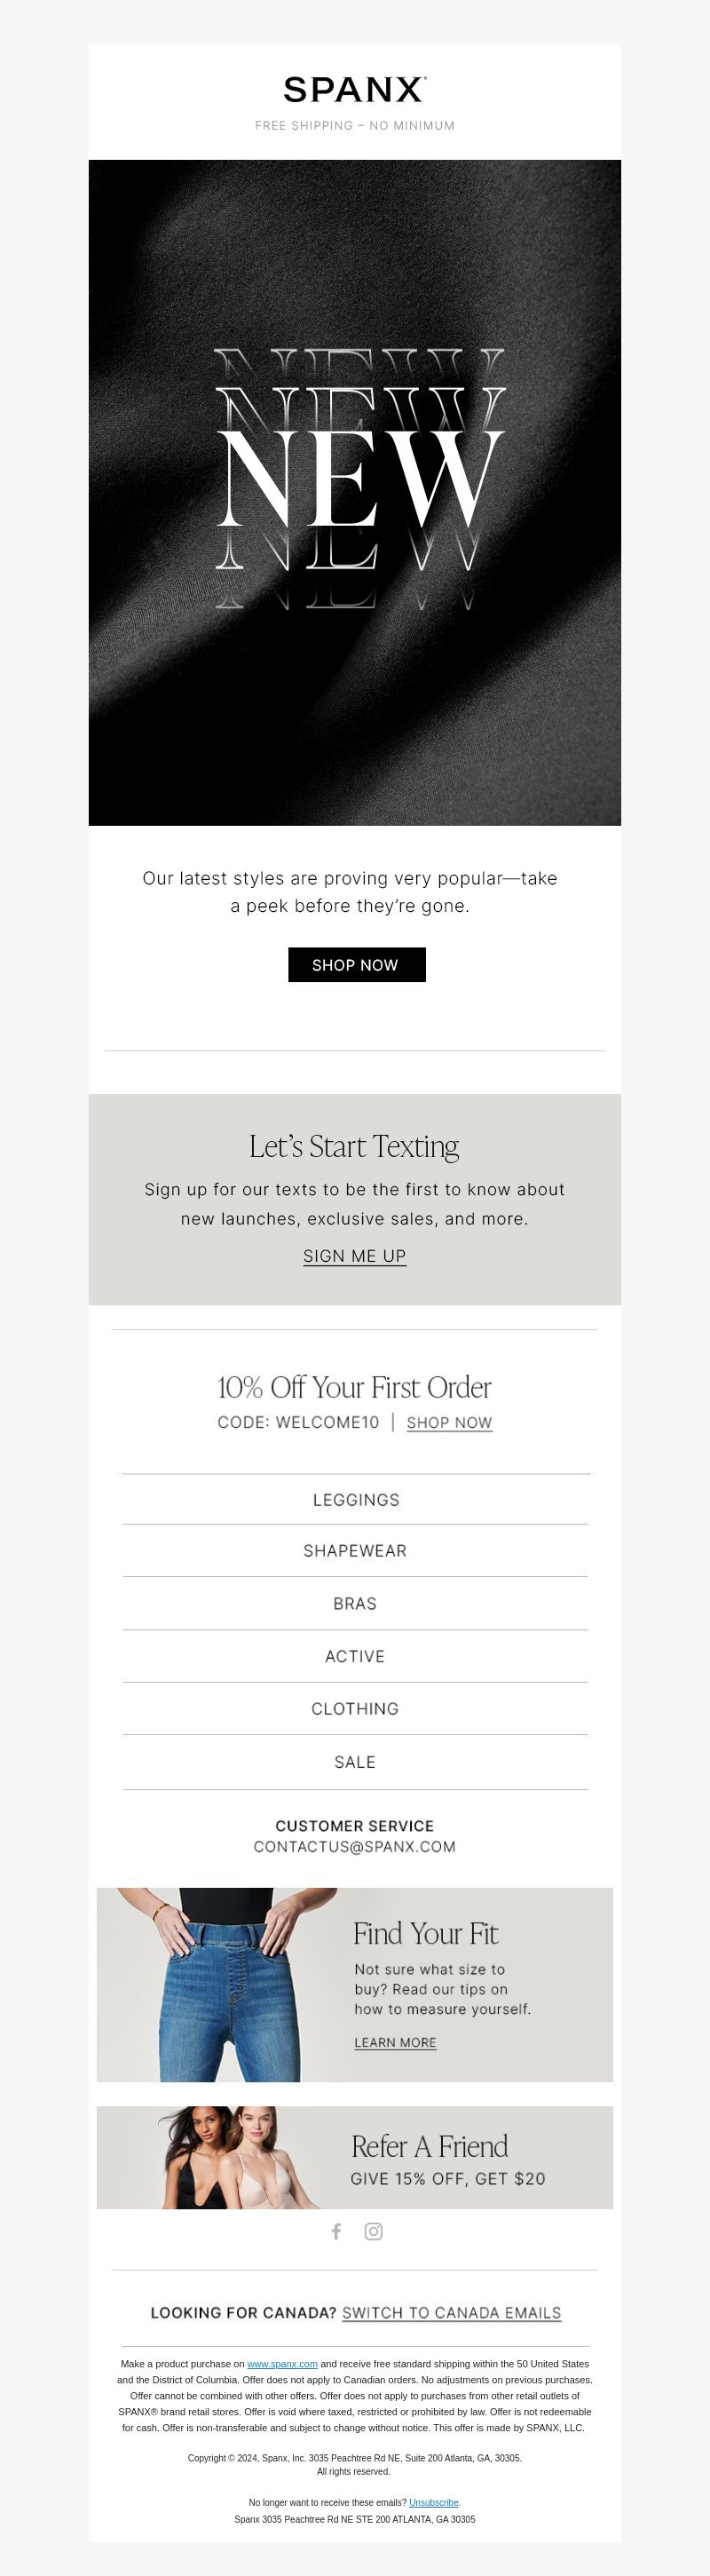Select the CLOTHING menu item
The width and height of the screenshot is (710, 2576).
point(355,1708)
